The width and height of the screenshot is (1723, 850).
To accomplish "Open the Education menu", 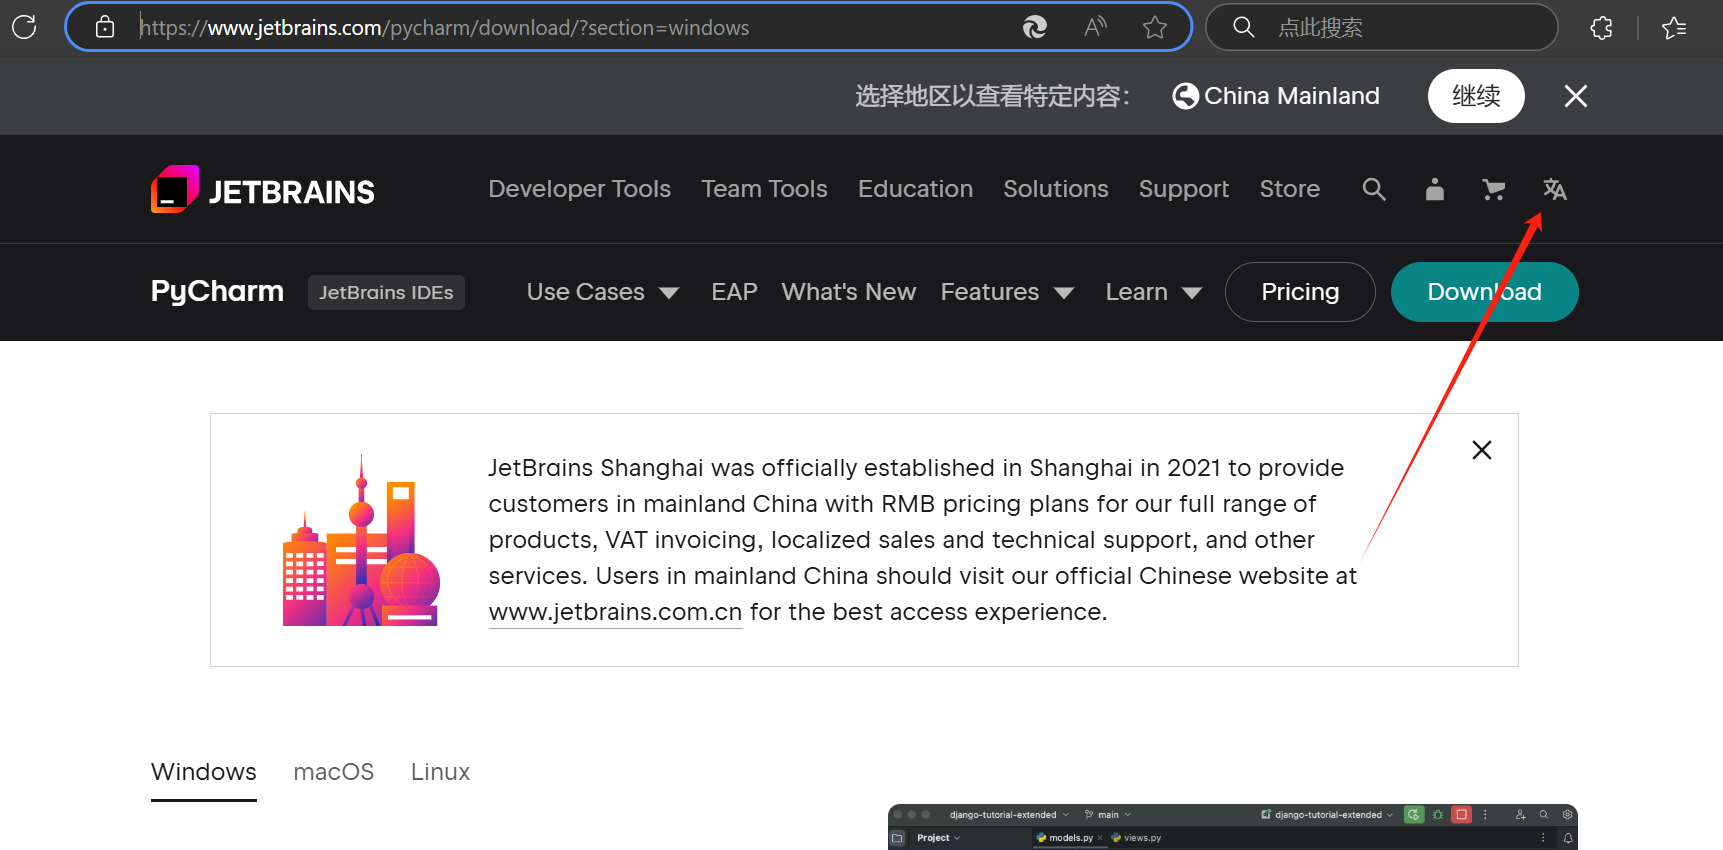I will tap(915, 189).
